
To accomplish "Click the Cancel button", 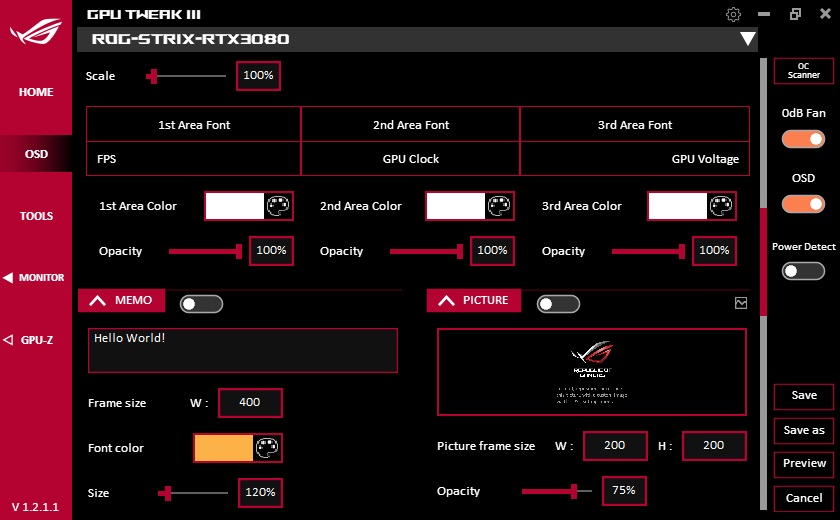I will coord(804,498).
